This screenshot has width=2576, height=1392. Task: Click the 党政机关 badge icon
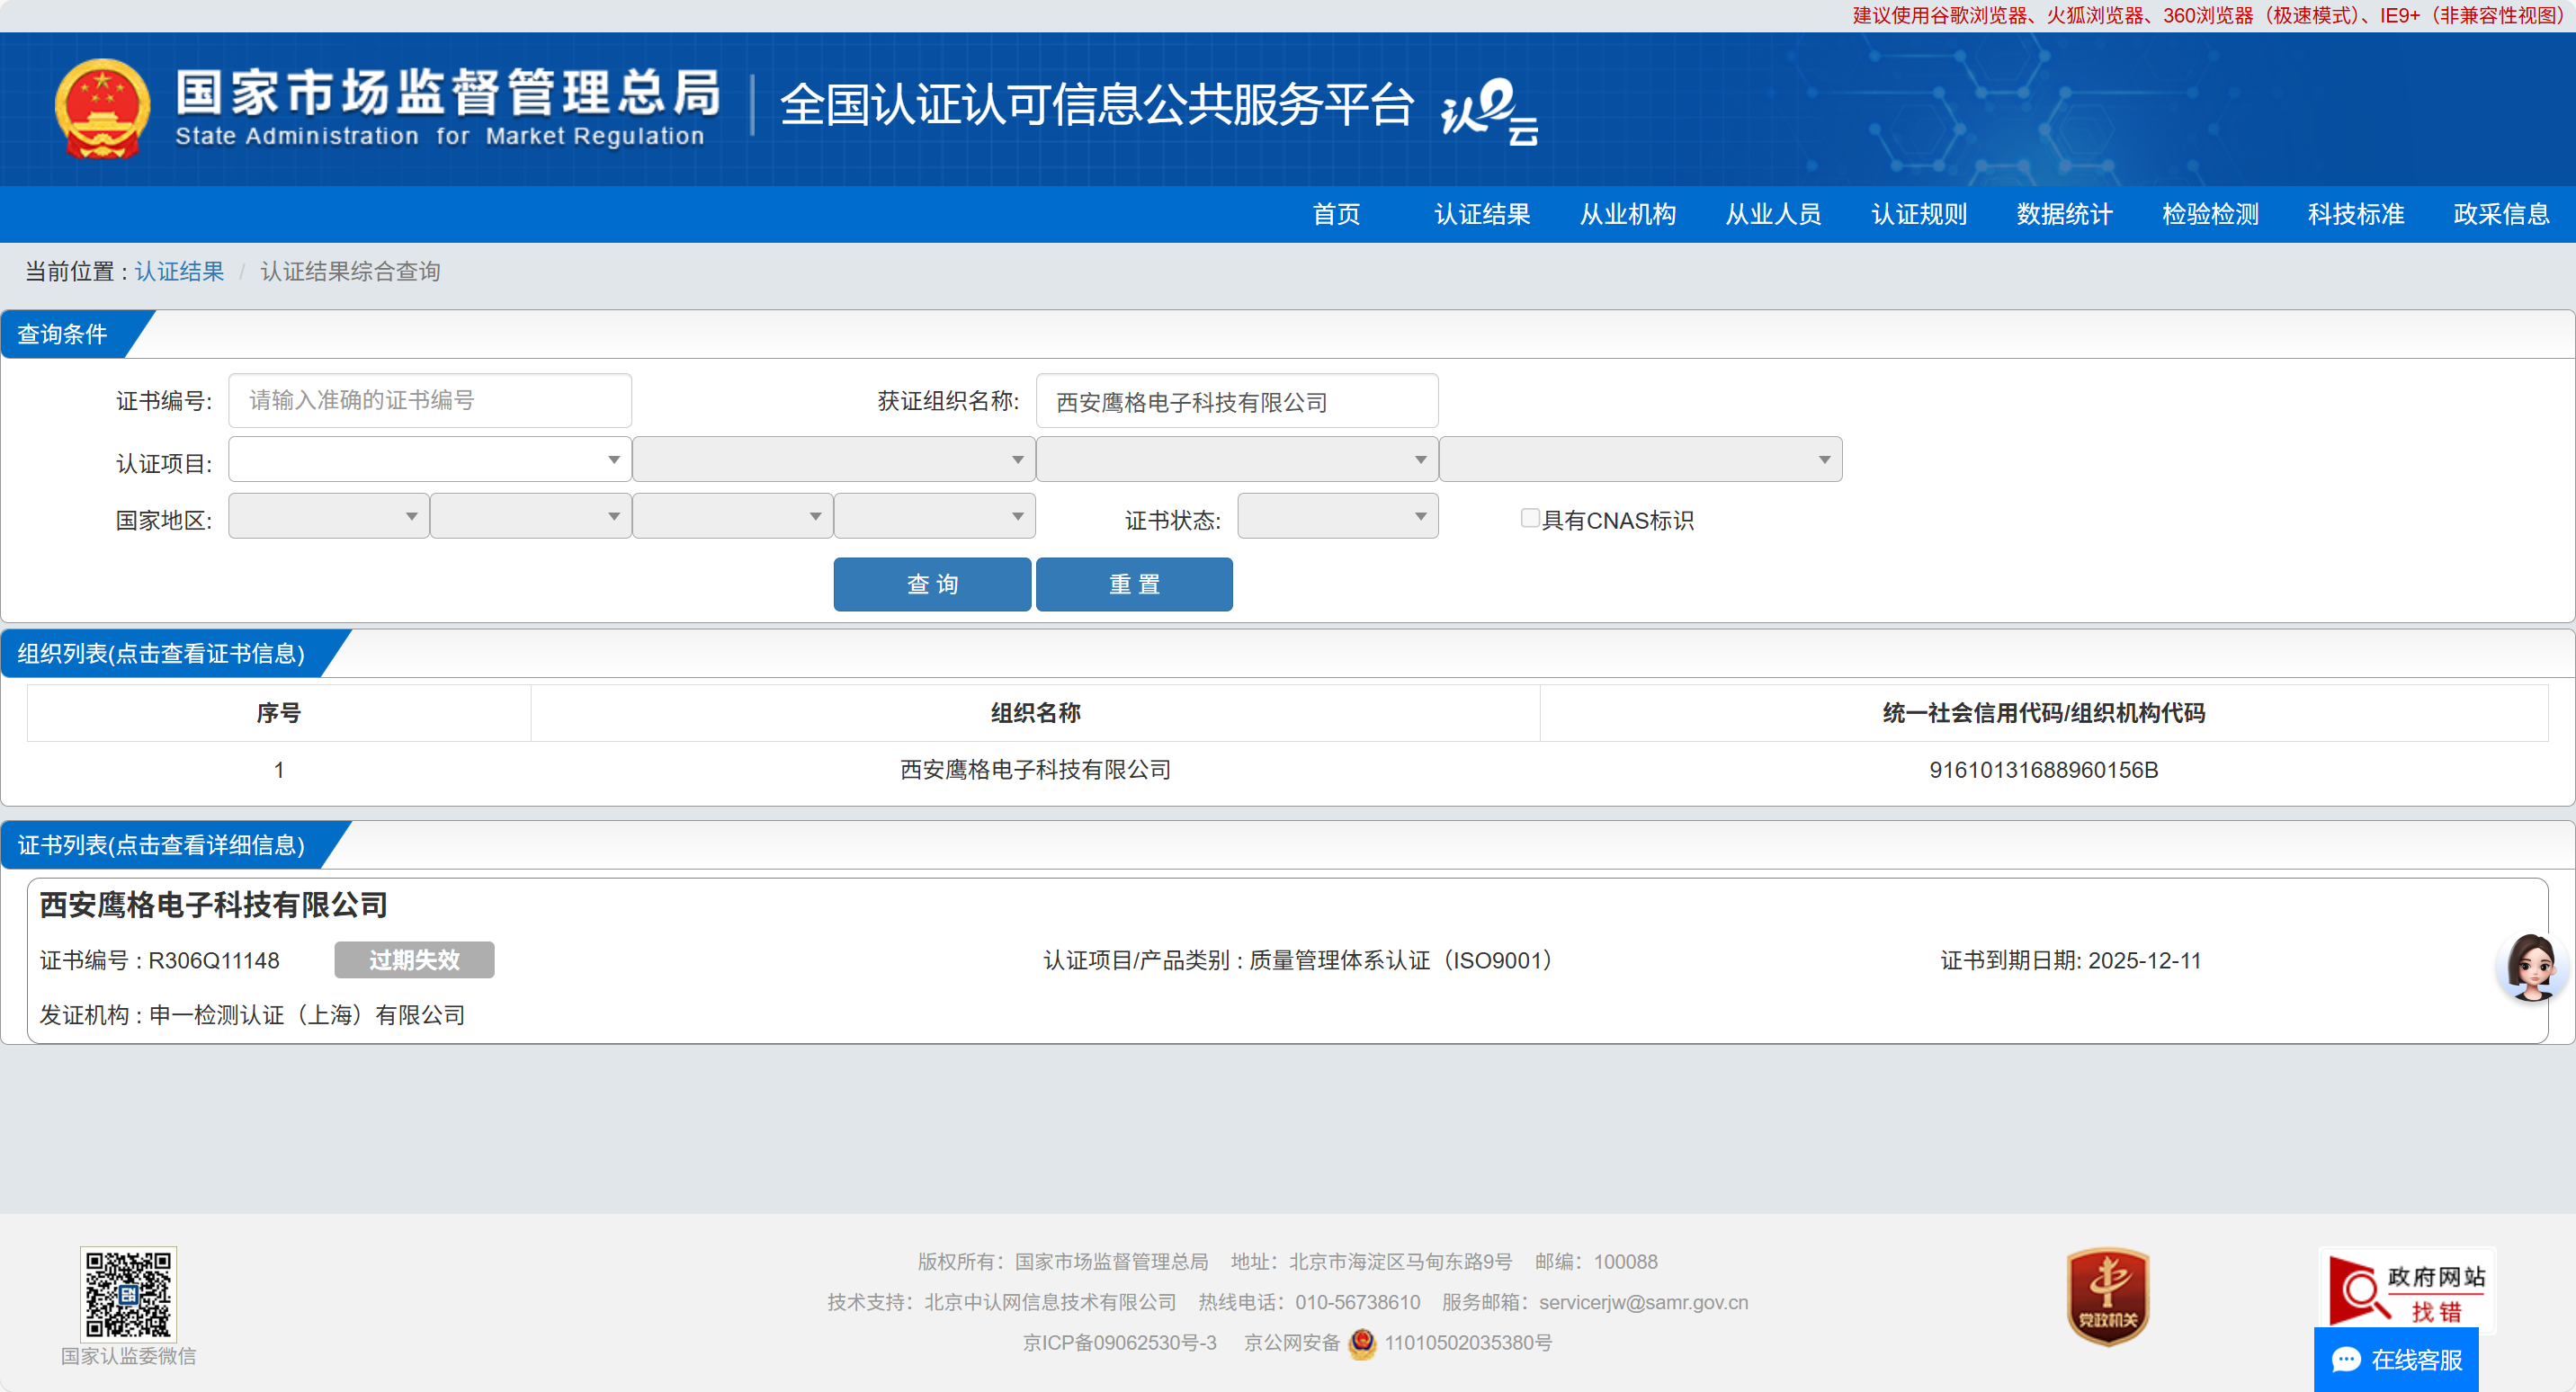(x=2107, y=1295)
